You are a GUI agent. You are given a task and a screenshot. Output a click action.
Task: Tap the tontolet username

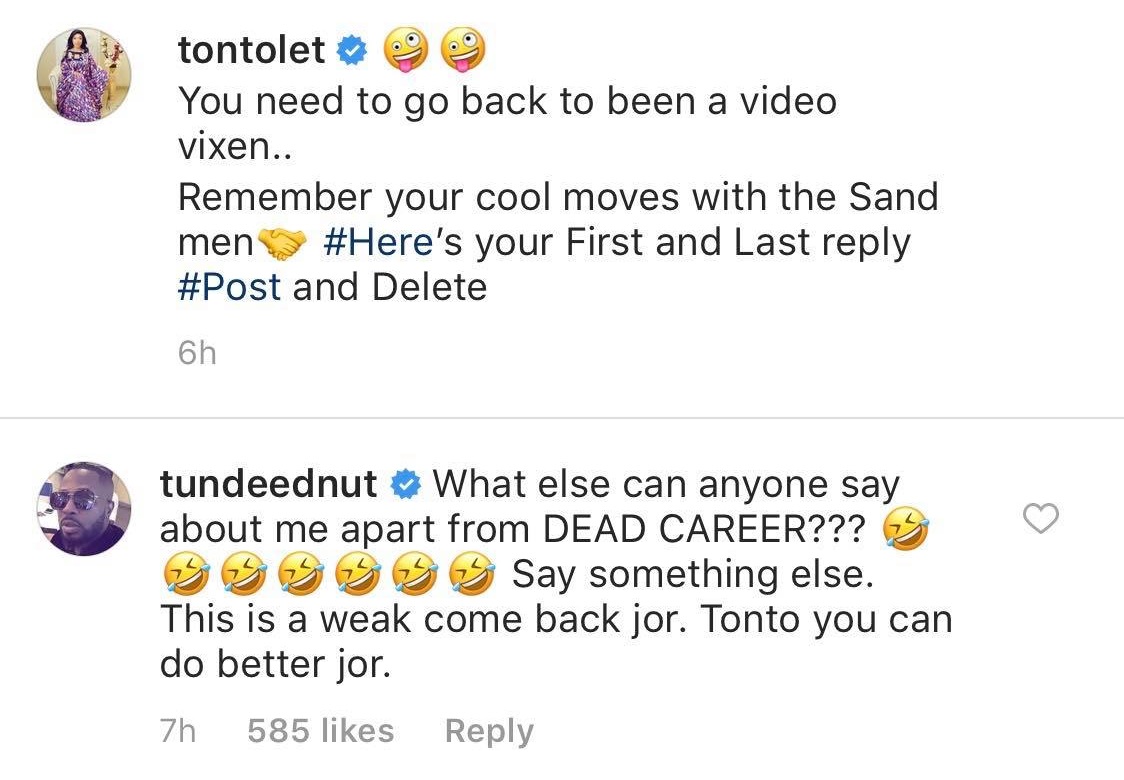pyautogui.click(x=251, y=50)
